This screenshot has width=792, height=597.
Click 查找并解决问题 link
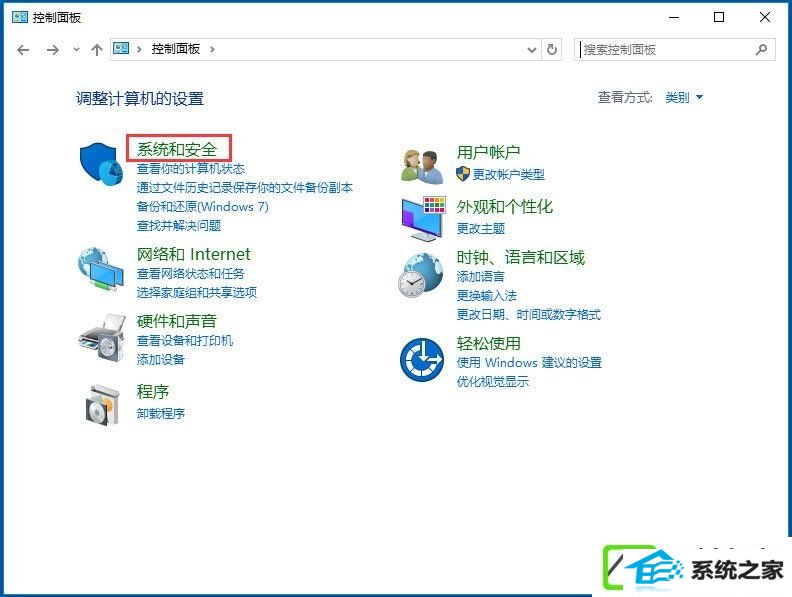pos(179,226)
